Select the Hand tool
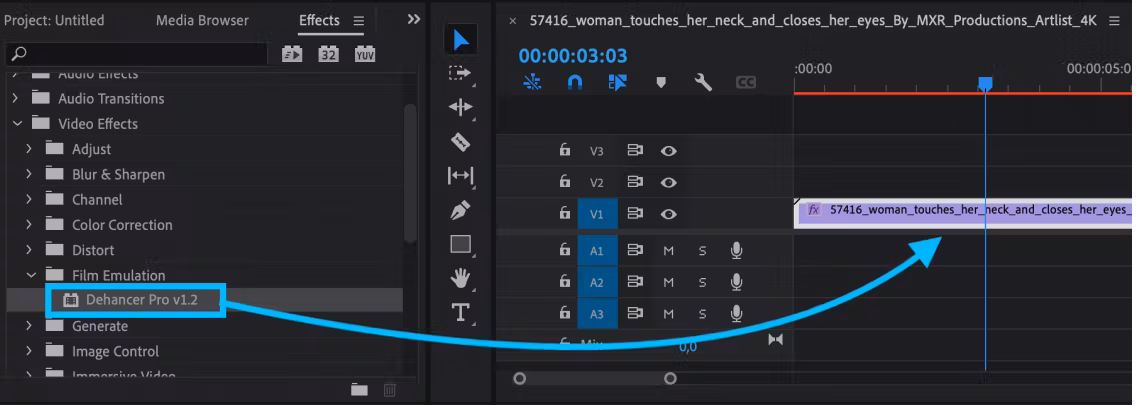This screenshot has width=1136, height=406. [461, 278]
